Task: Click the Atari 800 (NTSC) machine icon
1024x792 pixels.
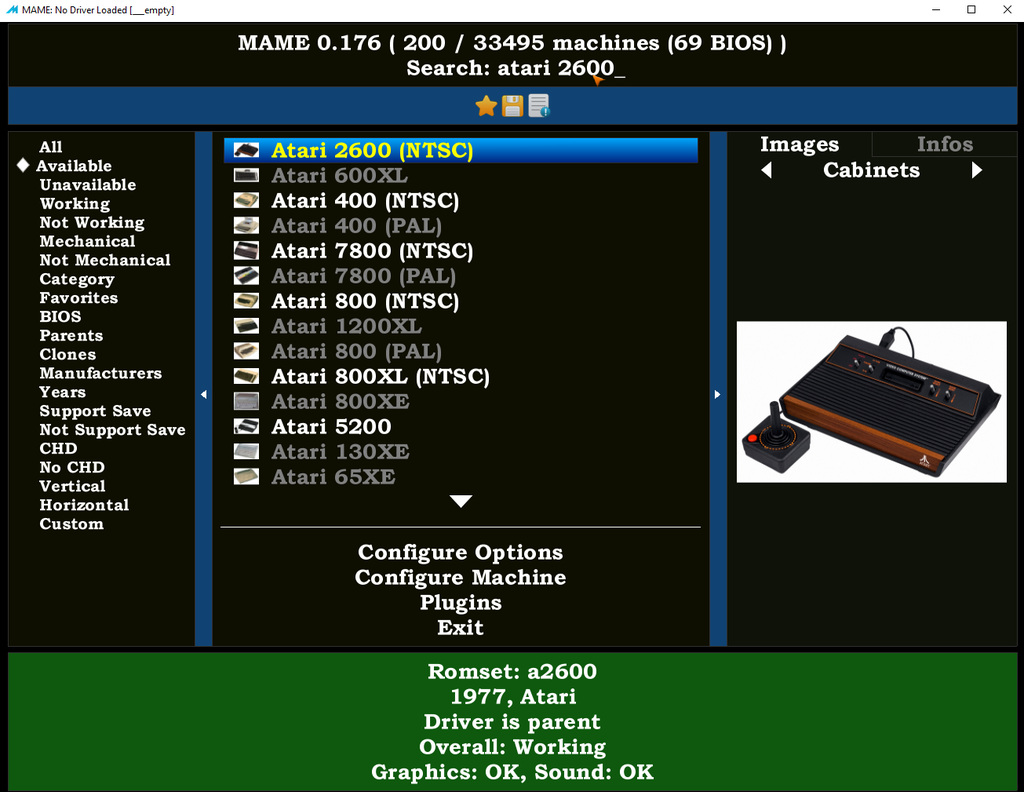Action: 246,301
